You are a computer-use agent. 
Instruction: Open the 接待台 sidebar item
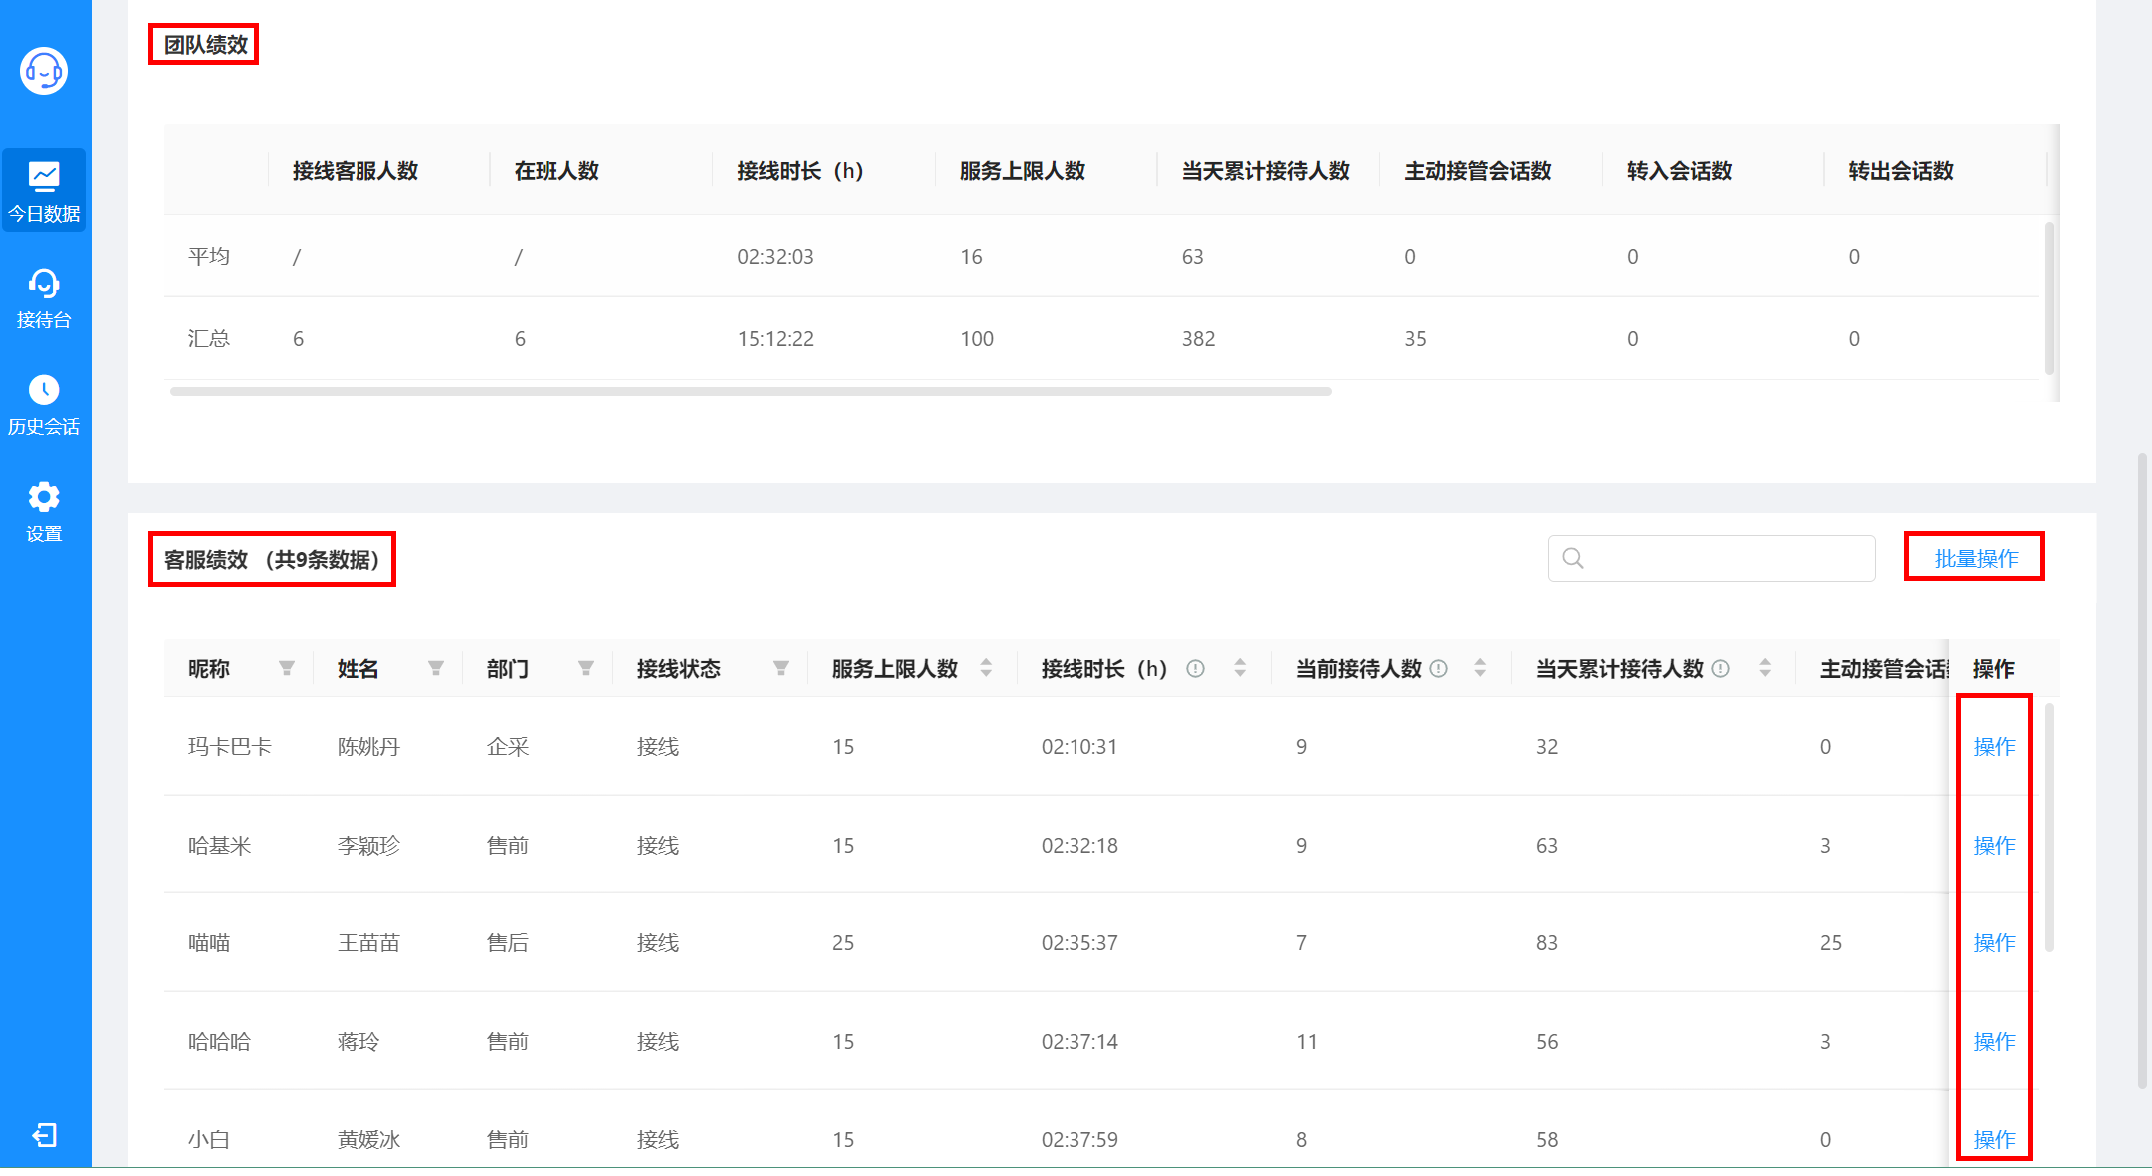[x=44, y=298]
